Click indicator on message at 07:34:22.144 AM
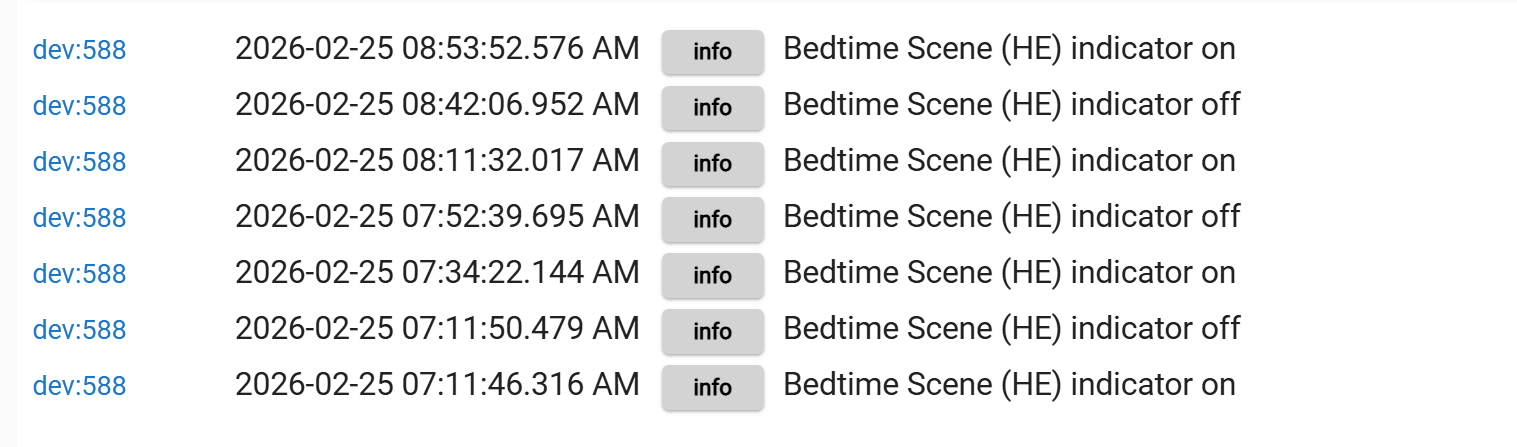The width and height of the screenshot is (1517, 447). click(x=1009, y=273)
